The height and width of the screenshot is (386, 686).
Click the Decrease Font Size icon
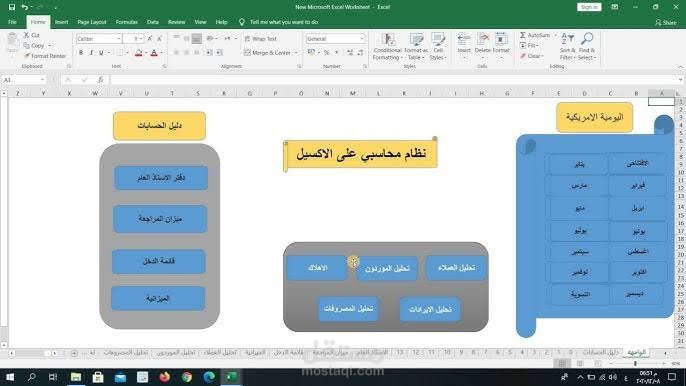159,39
